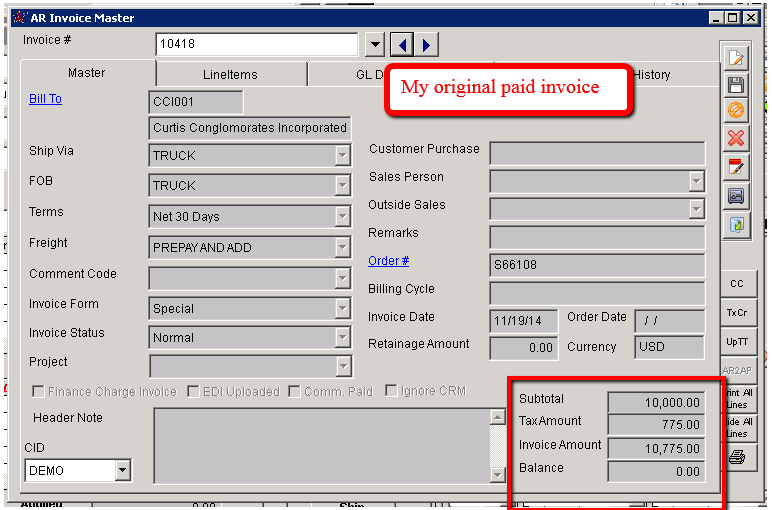Switch to the History tab
Viewport: 772px width, 510px height.
pos(652,75)
